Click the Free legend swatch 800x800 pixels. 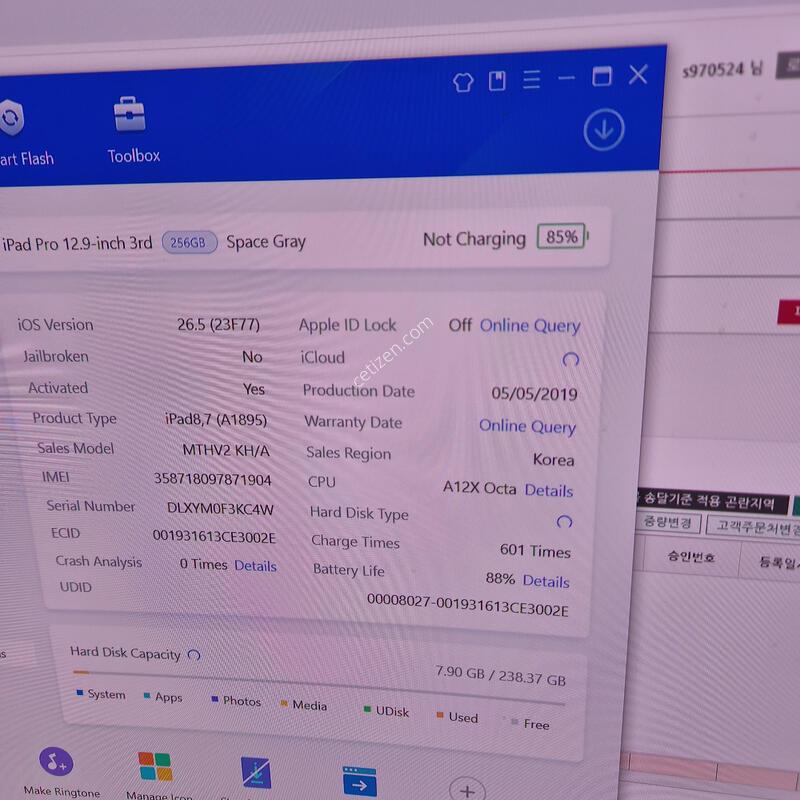coord(514,722)
